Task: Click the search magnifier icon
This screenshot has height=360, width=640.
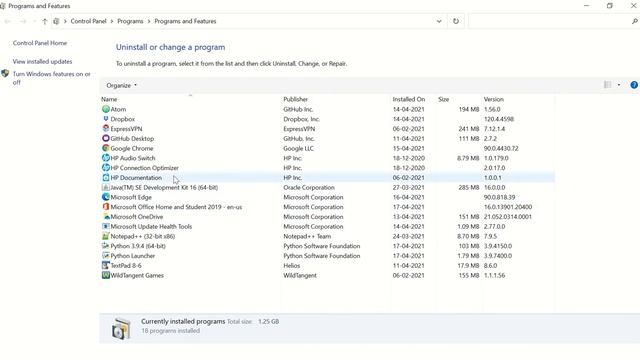Action: point(634,21)
